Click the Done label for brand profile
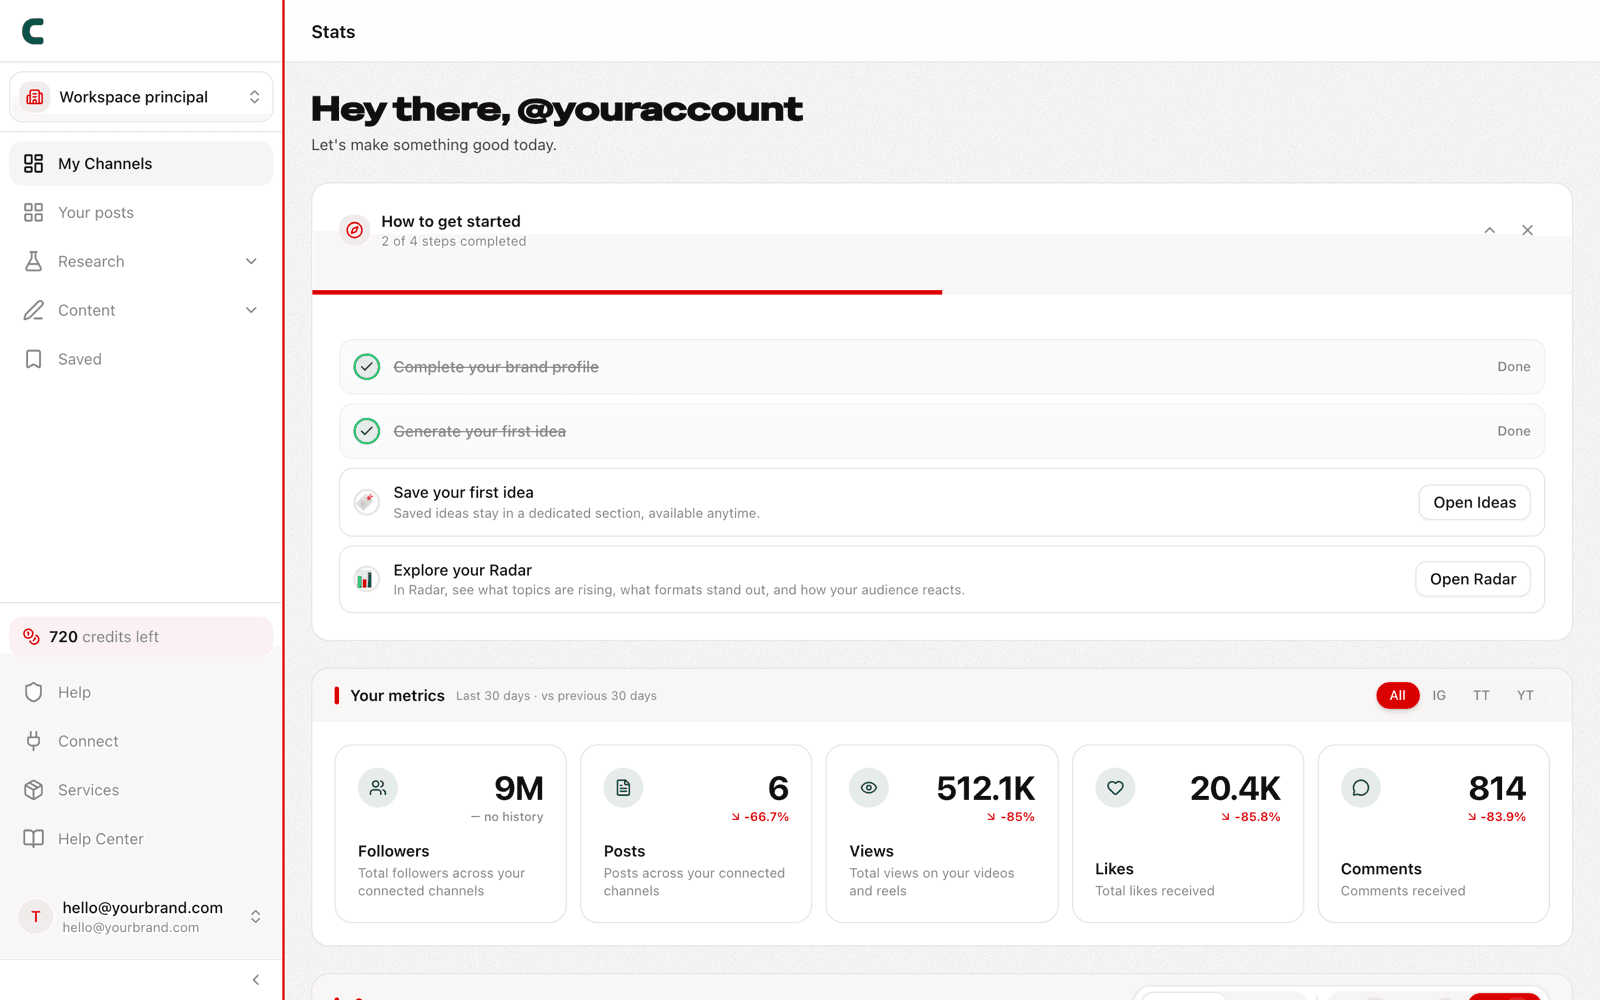Screen dimensions: 1600x1000 click(1514, 367)
